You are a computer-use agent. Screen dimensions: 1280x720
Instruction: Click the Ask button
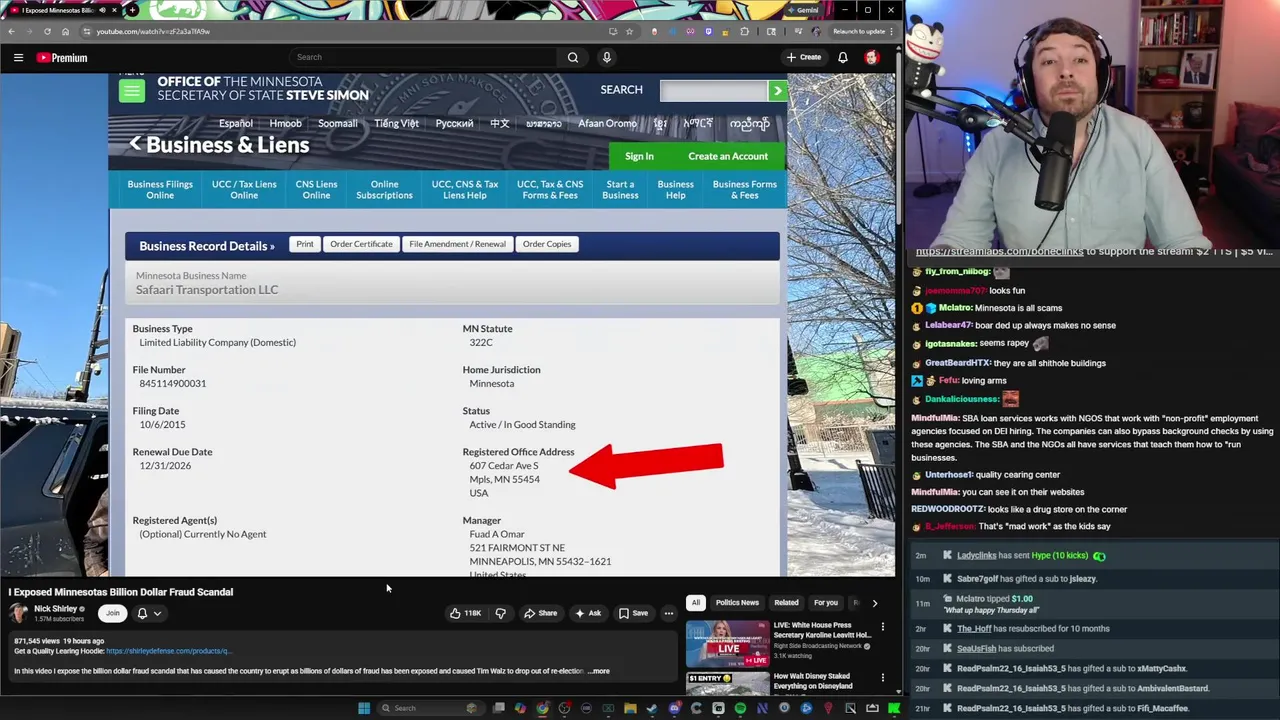tap(588, 613)
